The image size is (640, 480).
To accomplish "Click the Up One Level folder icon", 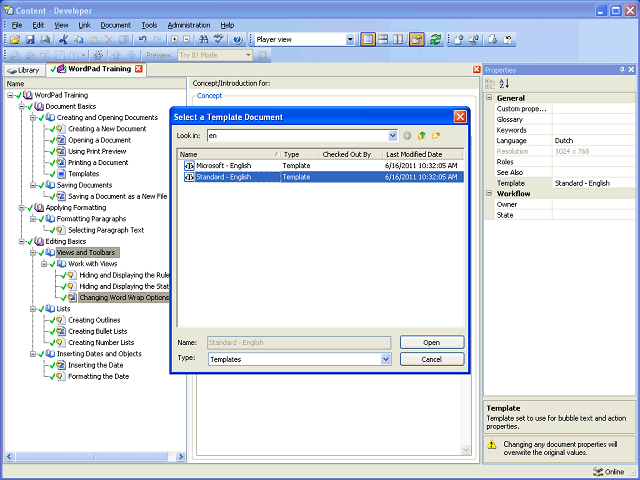I will coord(422,136).
